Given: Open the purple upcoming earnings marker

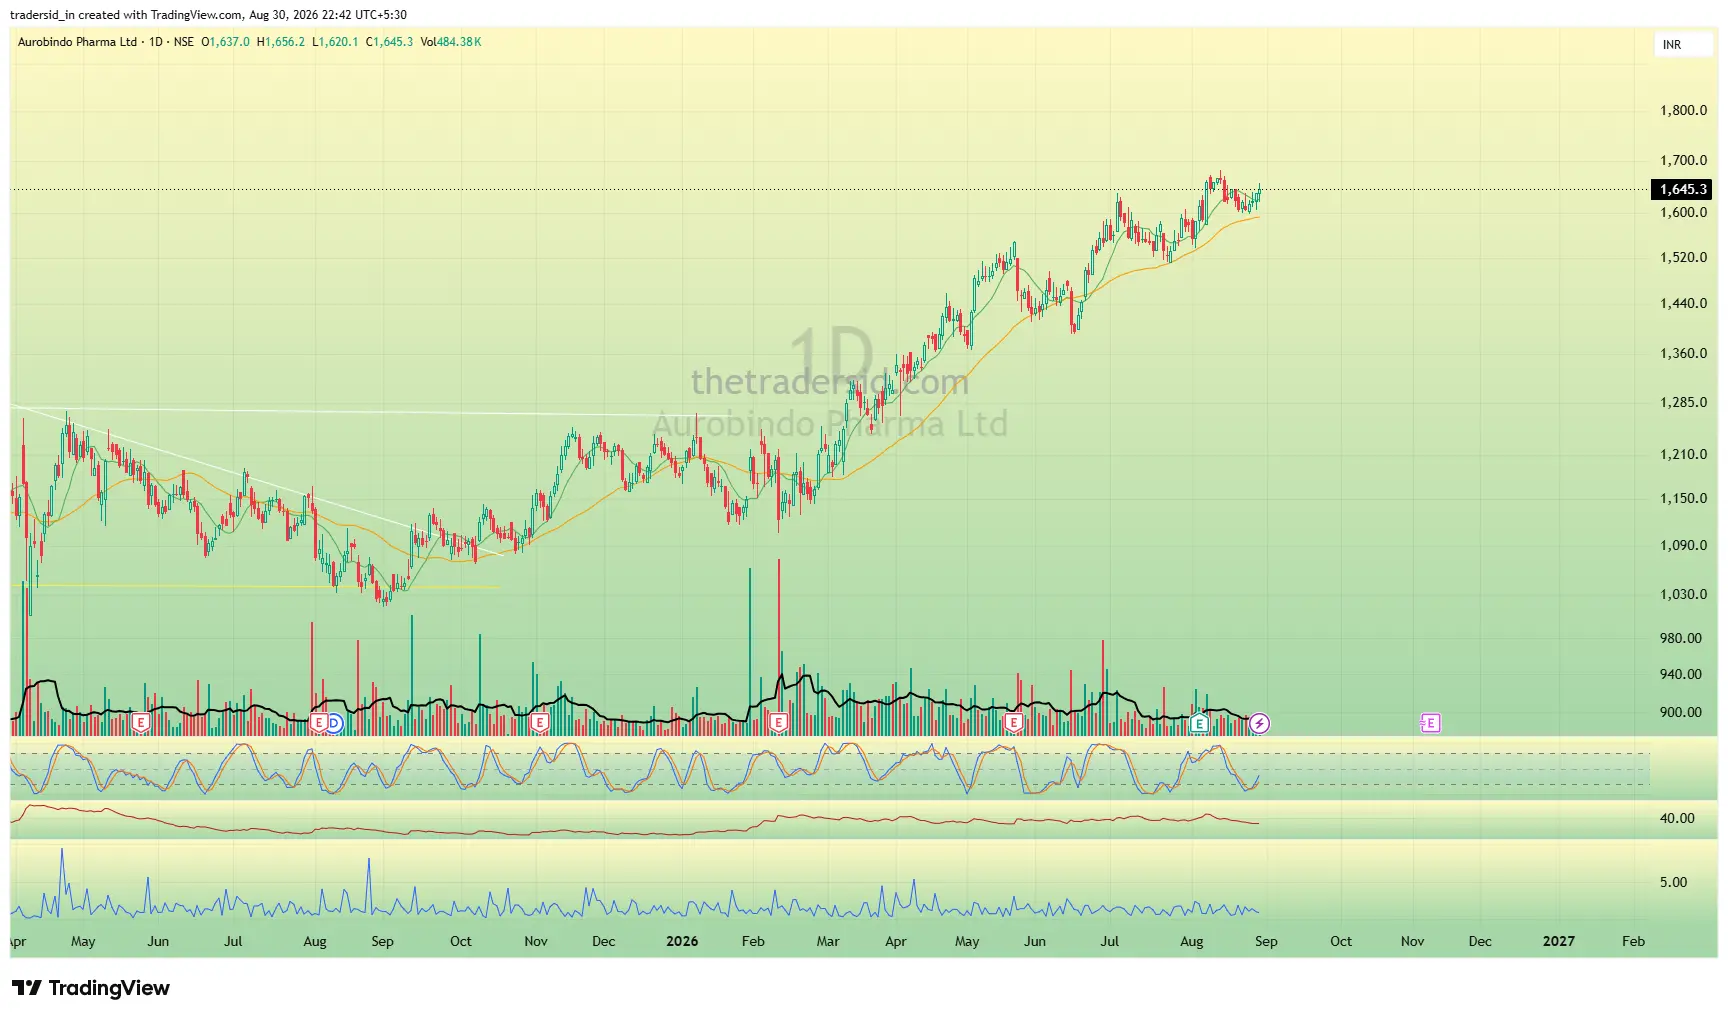Looking at the screenshot, I should (x=1430, y=723).
